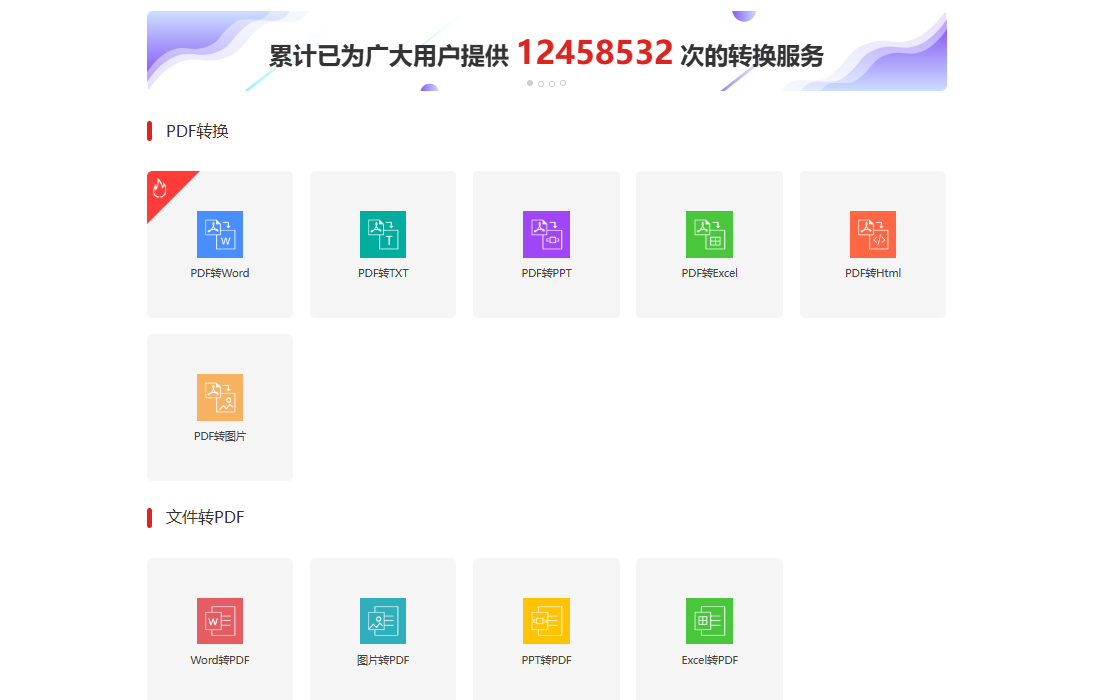Choose the teal 图片转PDF icon
The width and height of the screenshot is (1100, 700).
[383, 621]
